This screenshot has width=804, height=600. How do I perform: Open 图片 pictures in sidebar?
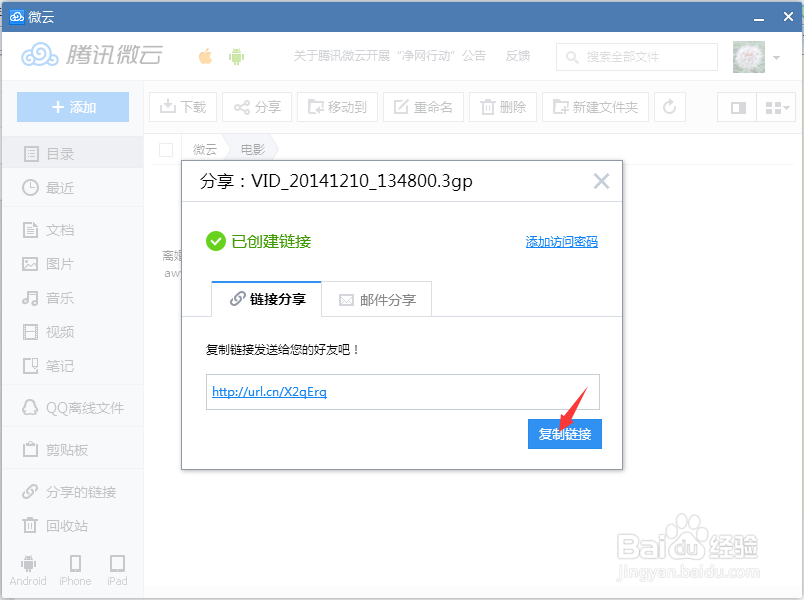[x=73, y=264]
